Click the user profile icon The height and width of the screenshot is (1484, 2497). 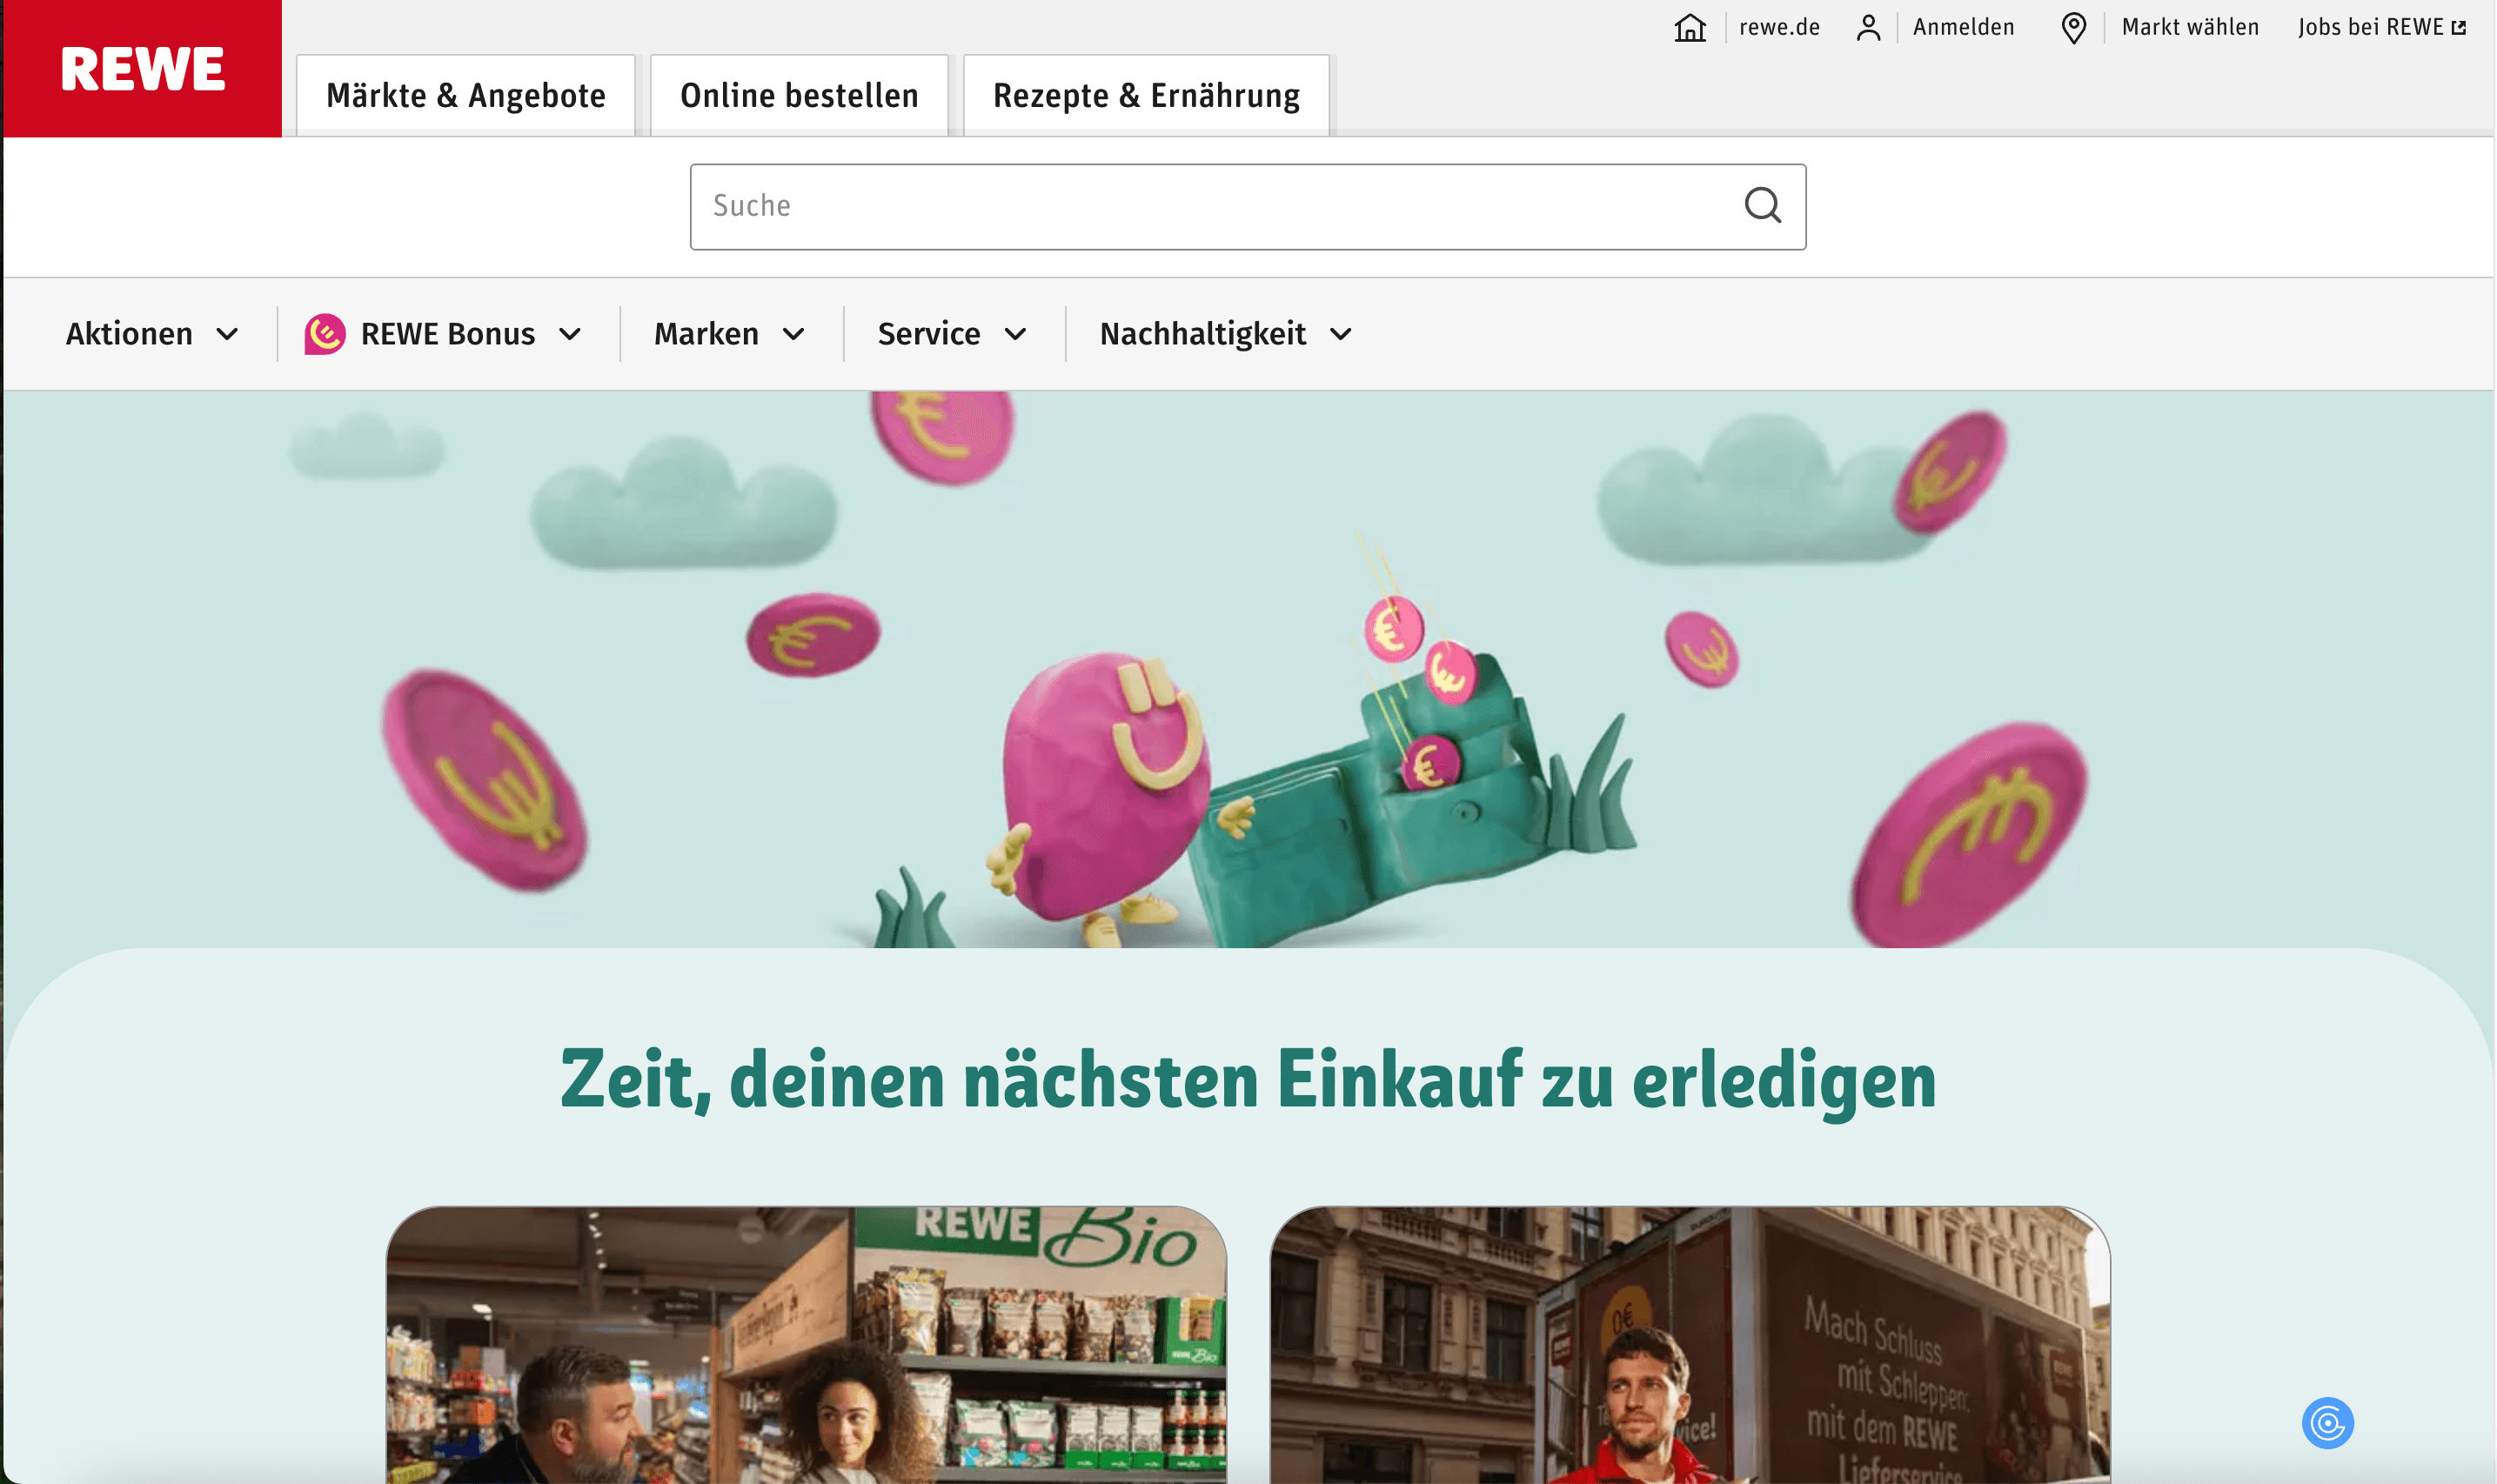pos(1868,28)
